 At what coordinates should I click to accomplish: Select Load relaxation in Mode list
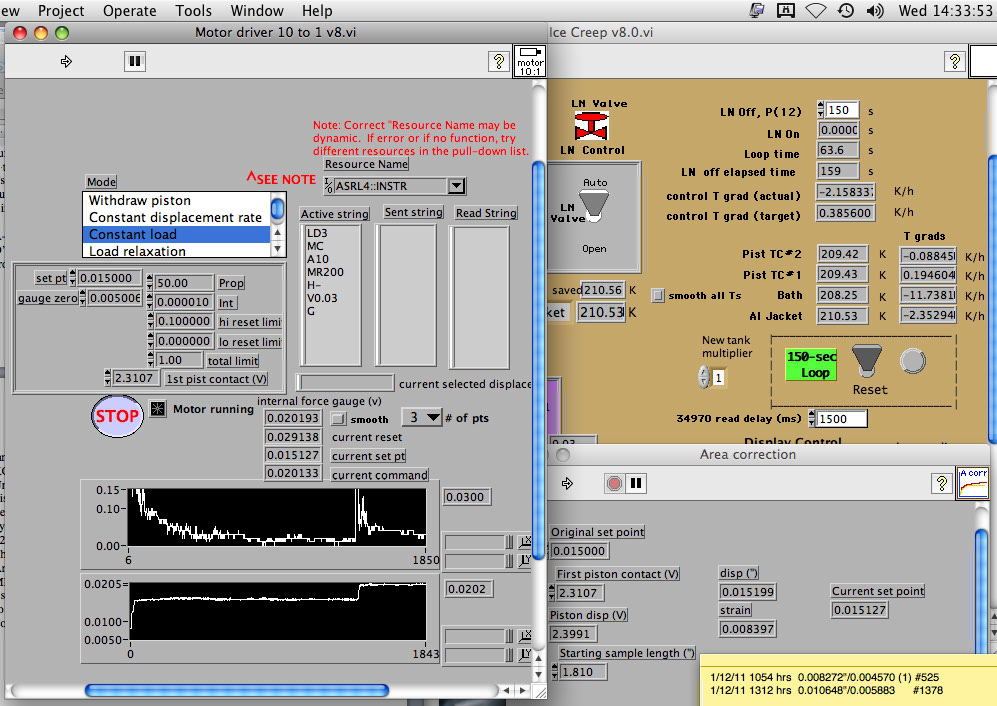(x=137, y=251)
